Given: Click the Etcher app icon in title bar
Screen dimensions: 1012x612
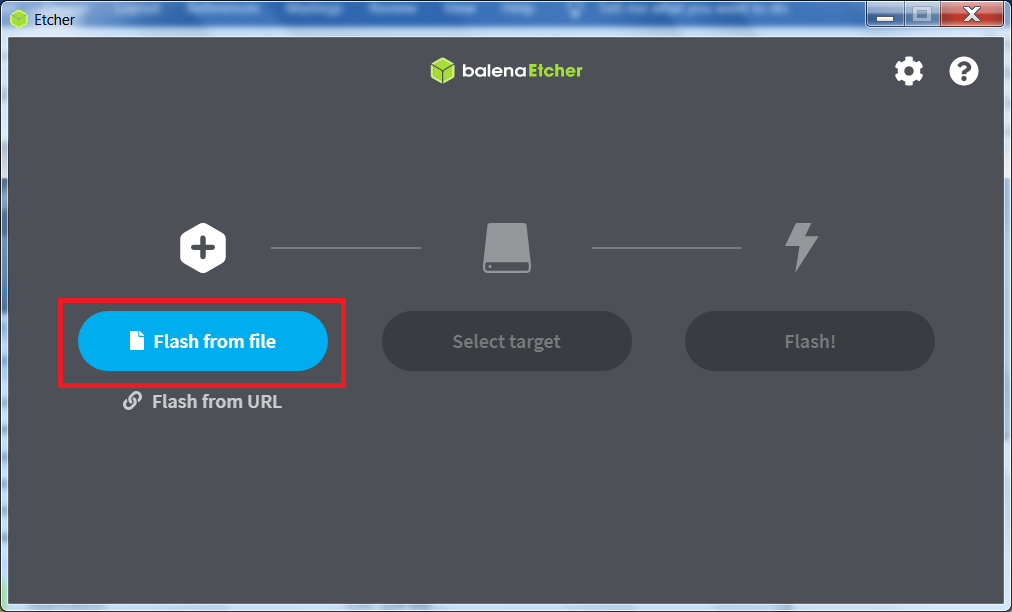Looking at the screenshot, I should (19, 19).
